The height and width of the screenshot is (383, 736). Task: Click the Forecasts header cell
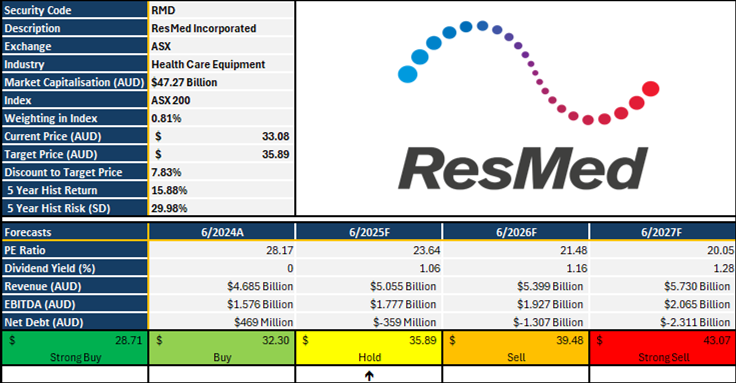click(75, 232)
